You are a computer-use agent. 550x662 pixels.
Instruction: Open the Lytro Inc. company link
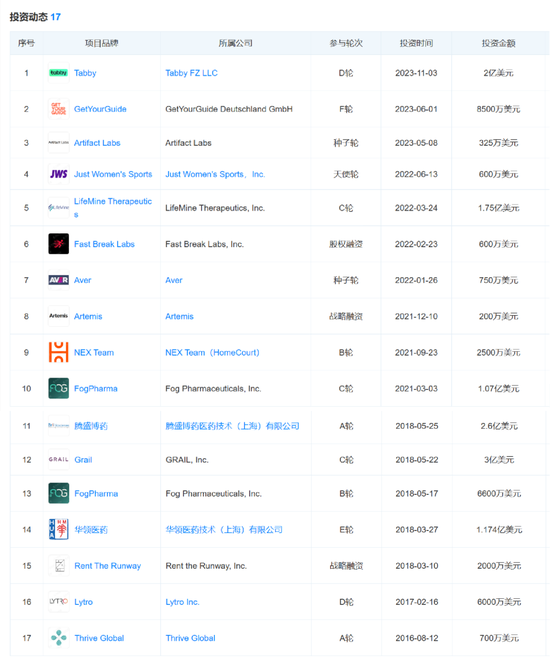182,602
